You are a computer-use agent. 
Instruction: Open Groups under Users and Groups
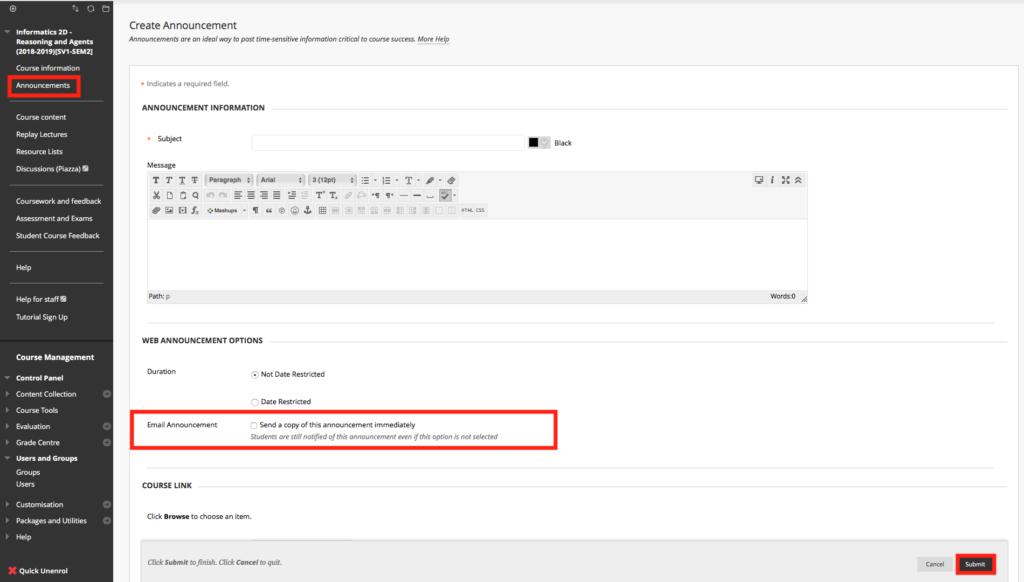[x=28, y=472]
